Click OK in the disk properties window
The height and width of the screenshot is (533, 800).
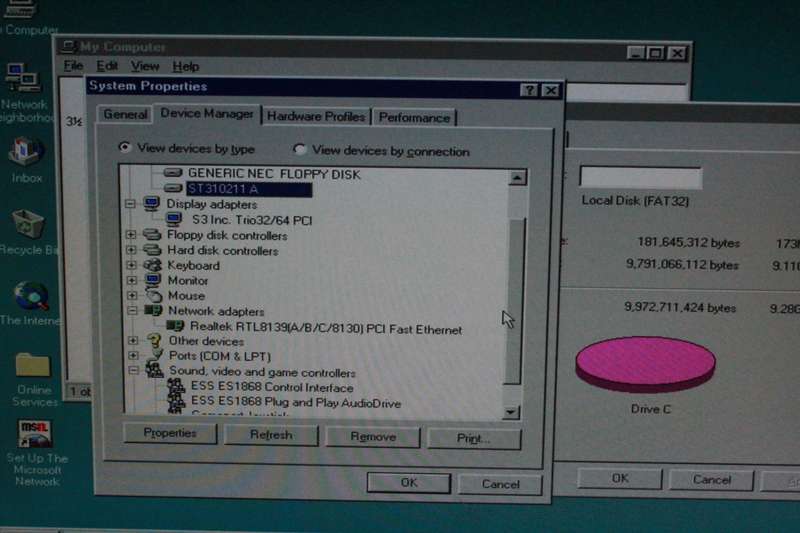click(x=620, y=478)
